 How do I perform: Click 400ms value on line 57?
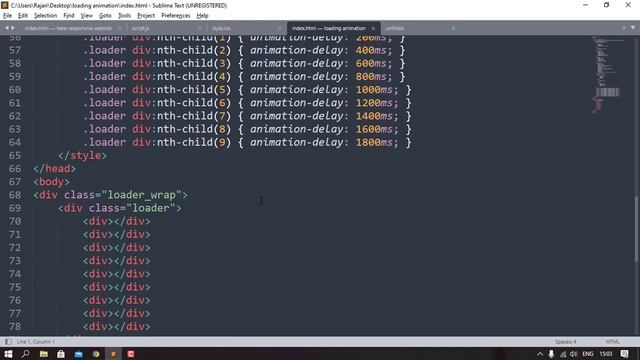pyautogui.click(x=371, y=50)
